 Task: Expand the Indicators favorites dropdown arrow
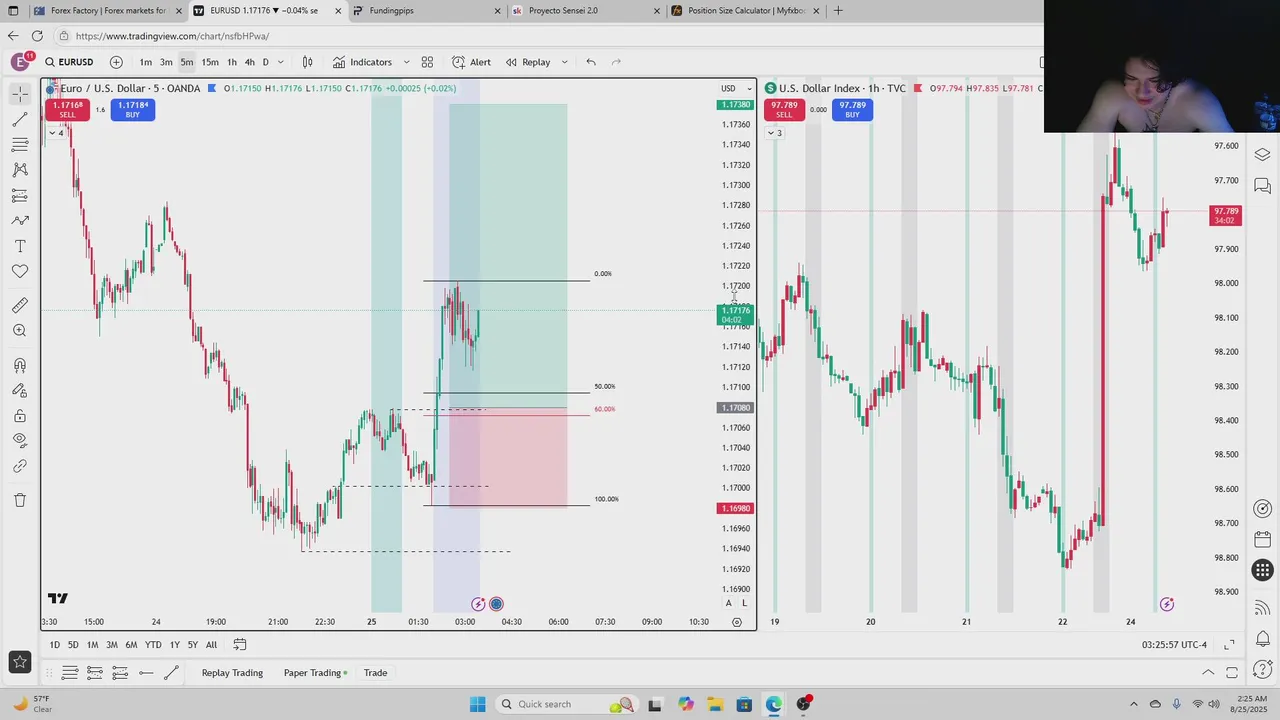pyautogui.click(x=406, y=62)
